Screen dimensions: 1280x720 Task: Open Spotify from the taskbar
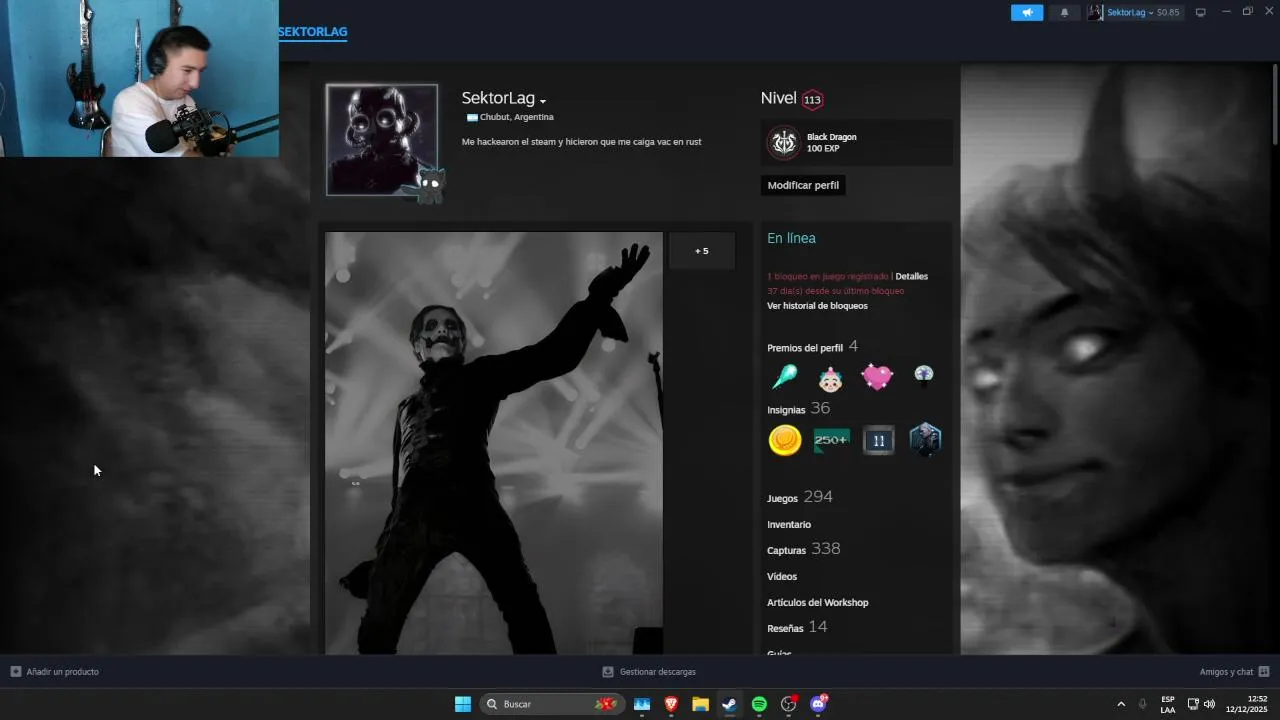click(x=759, y=704)
